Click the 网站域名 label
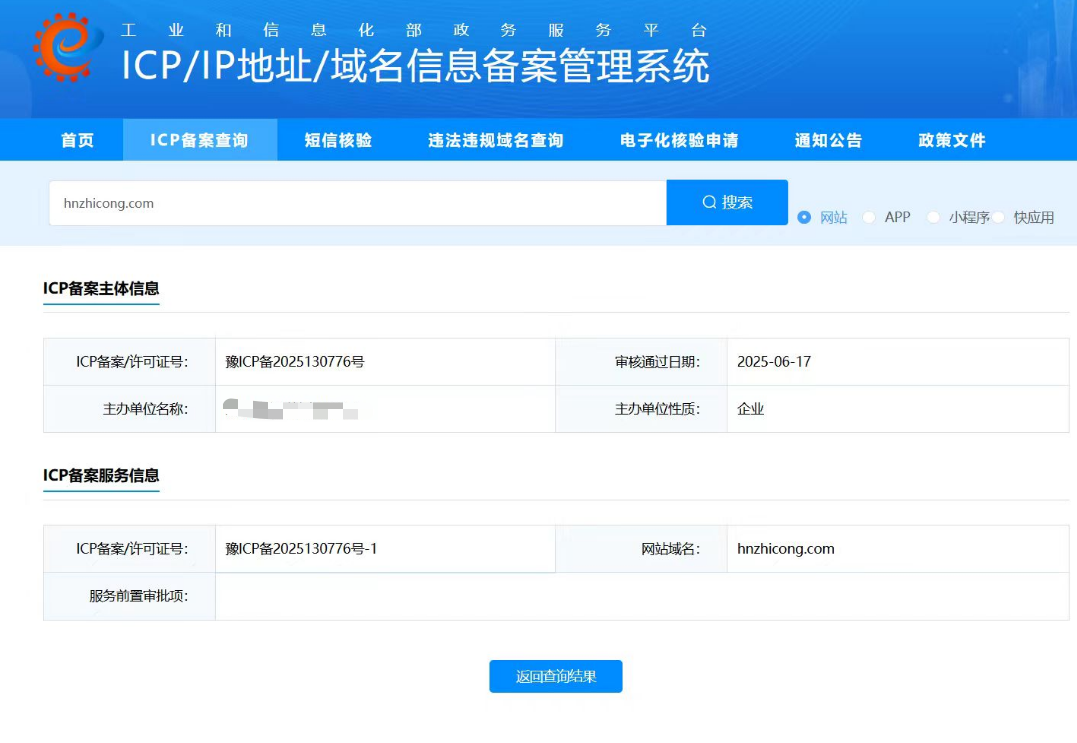Image resolution: width=1077 pixels, height=743 pixels. pos(670,549)
